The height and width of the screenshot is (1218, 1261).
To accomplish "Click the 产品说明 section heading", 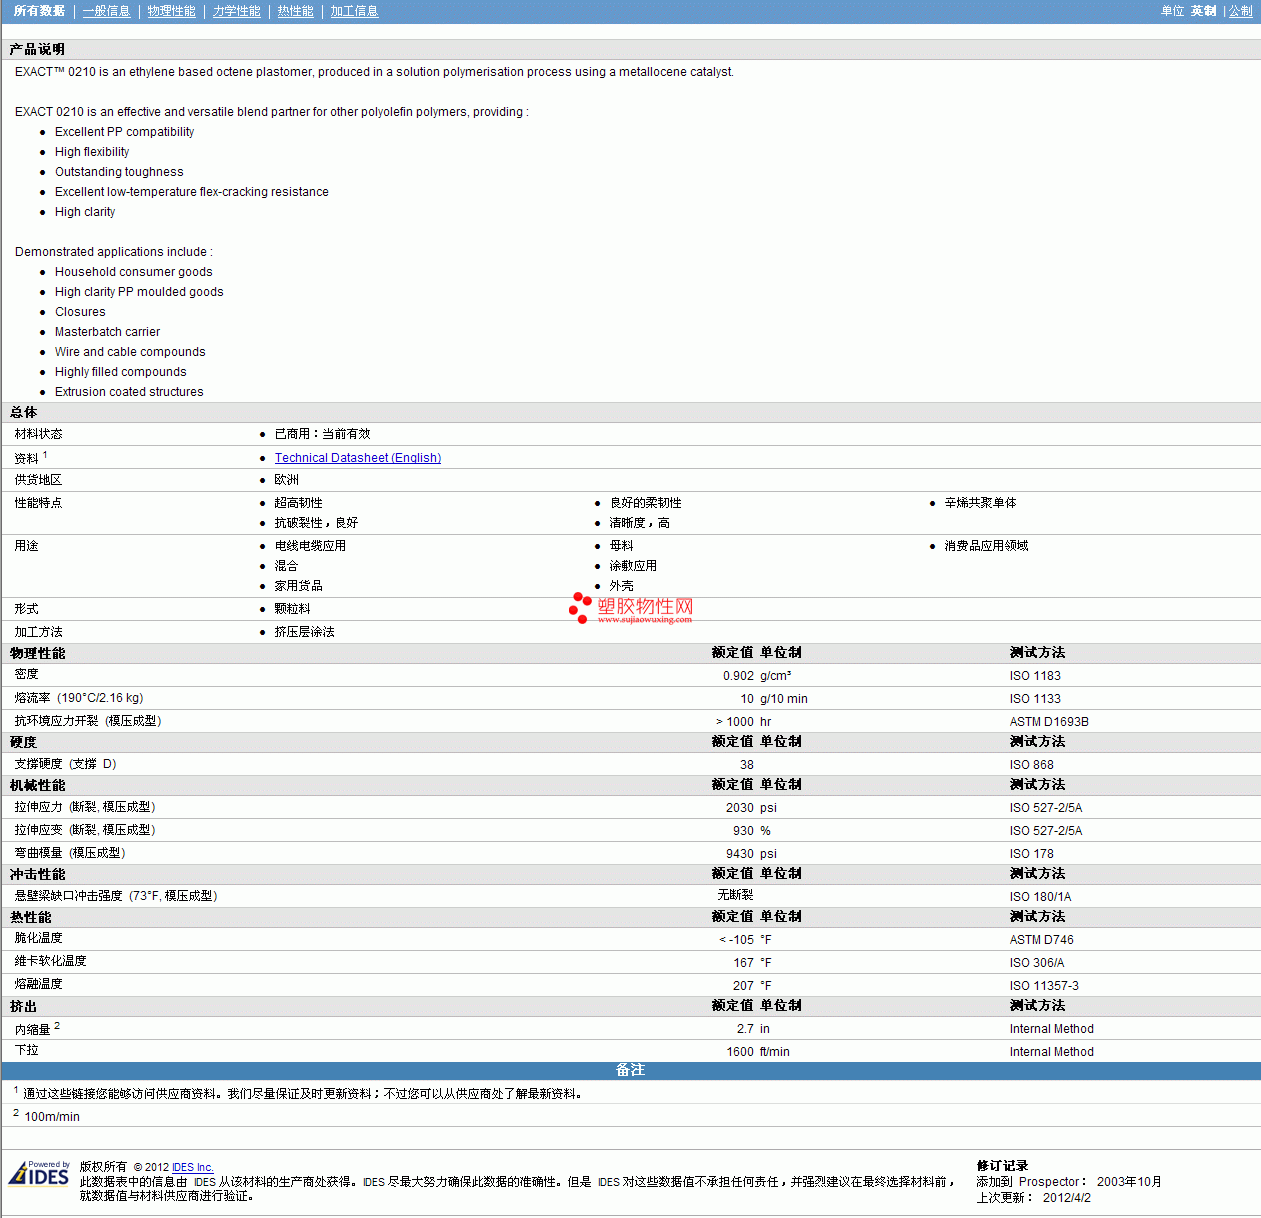I will click(x=37, y=49).
